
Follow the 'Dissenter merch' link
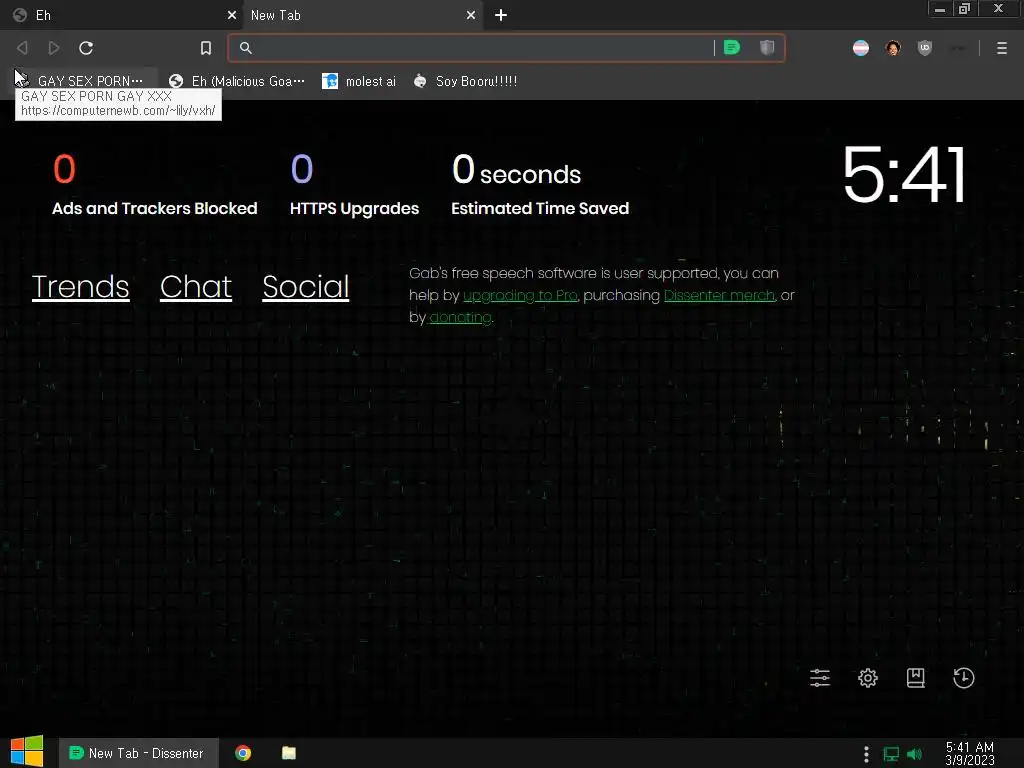click(x=720, y=295)
